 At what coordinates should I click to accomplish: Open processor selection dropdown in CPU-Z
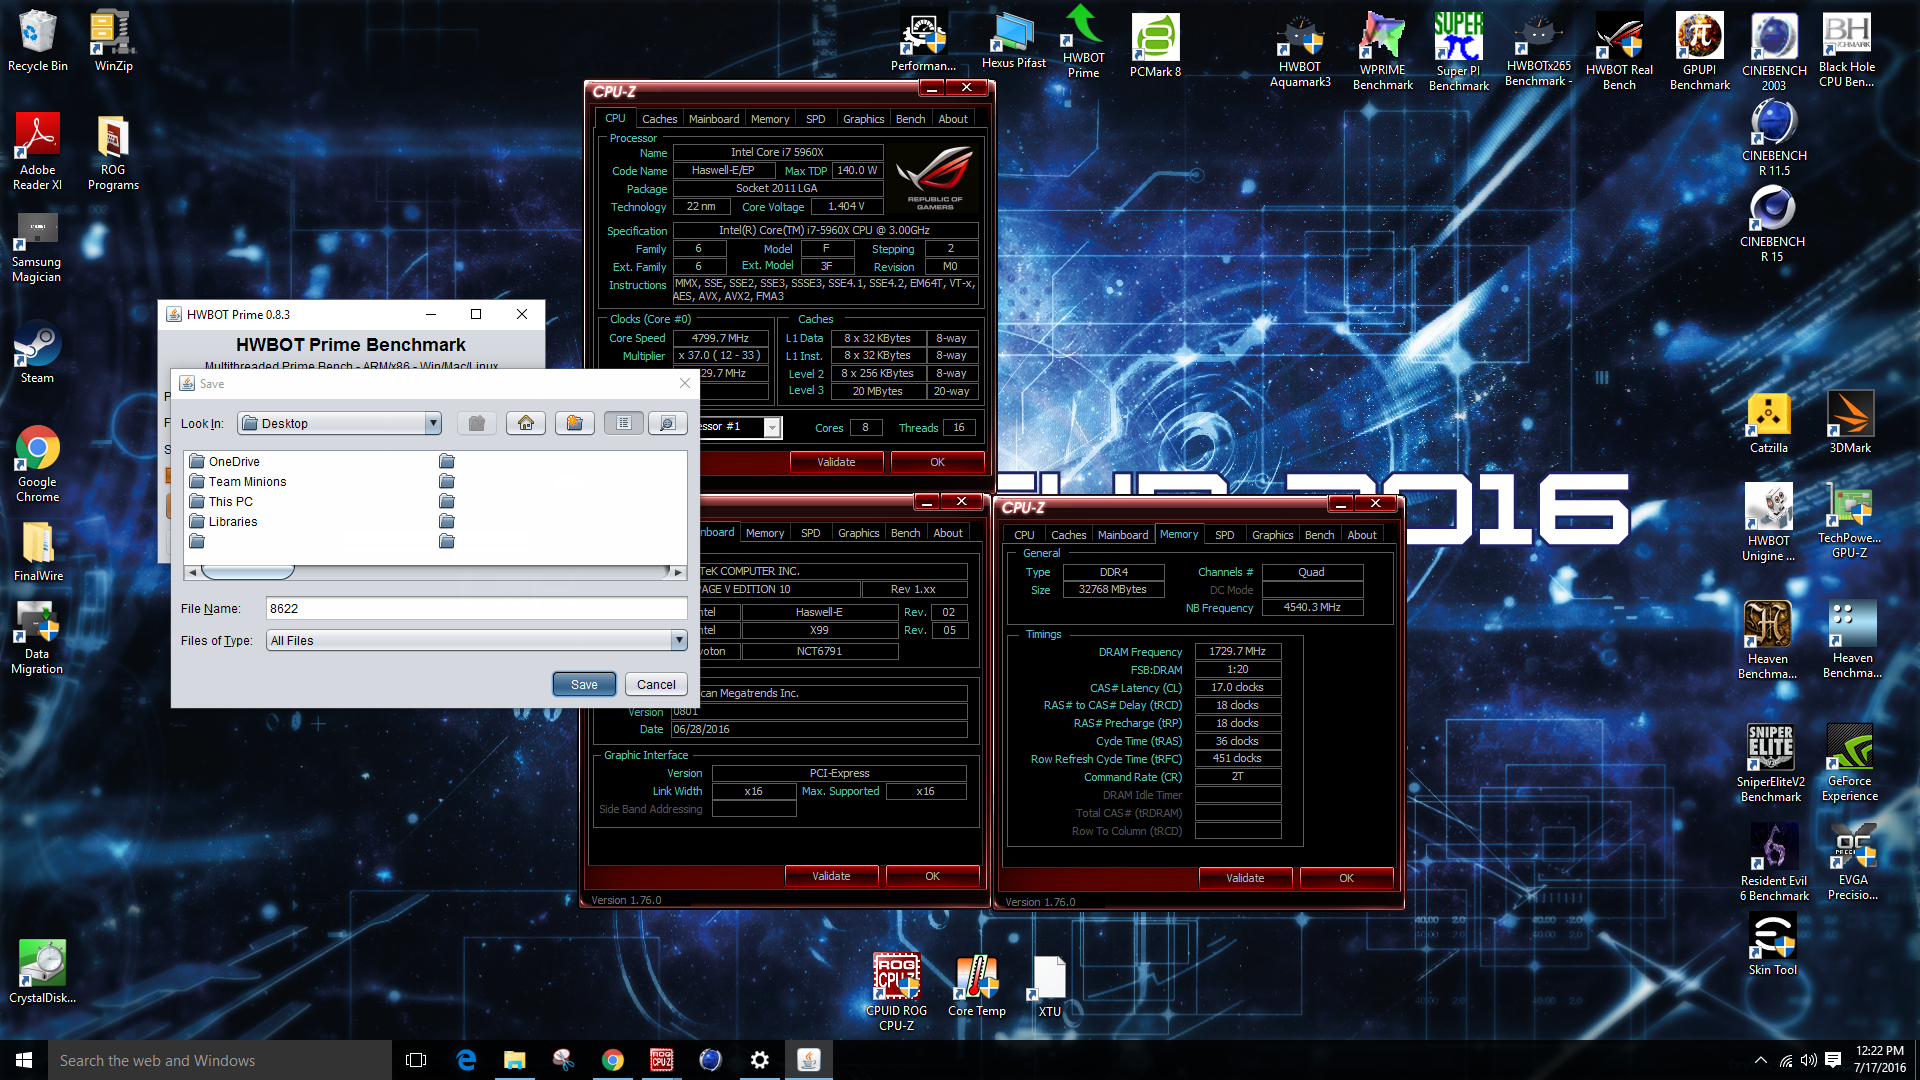pyautogui.click(x=772, y=427)
